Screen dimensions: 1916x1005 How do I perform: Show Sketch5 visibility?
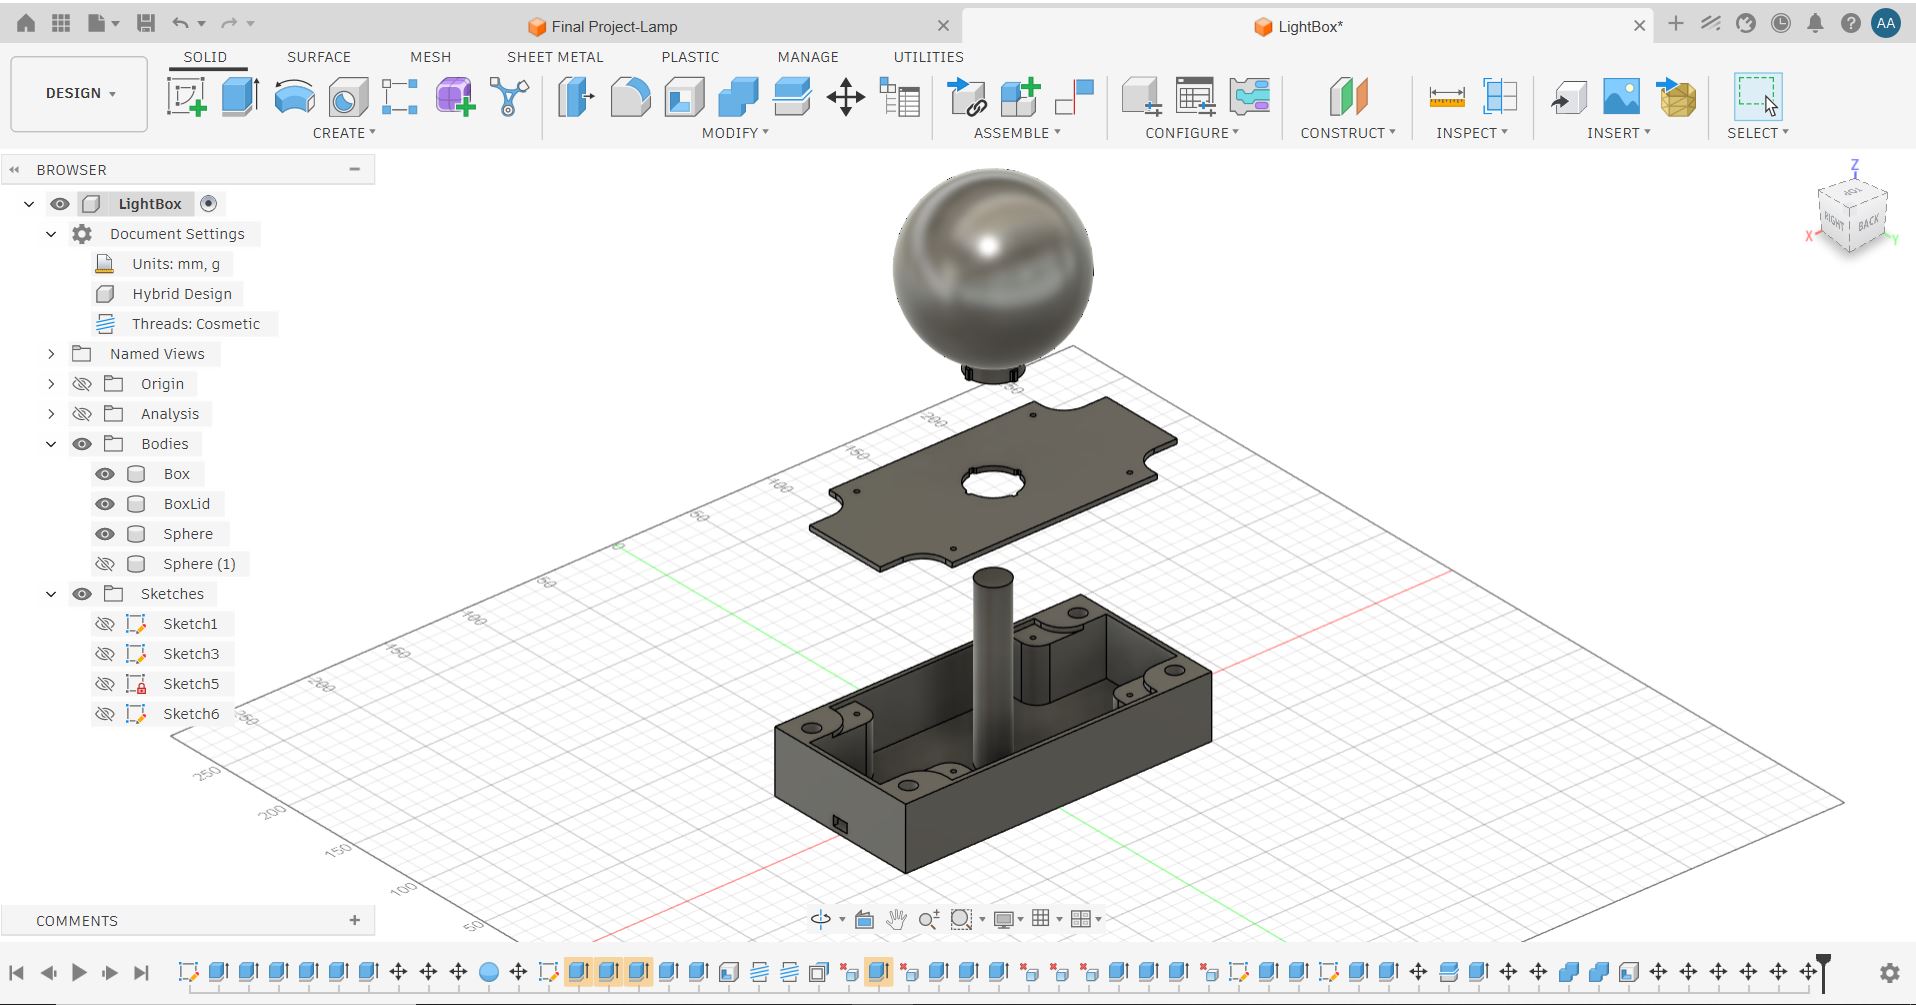[105, 684]
